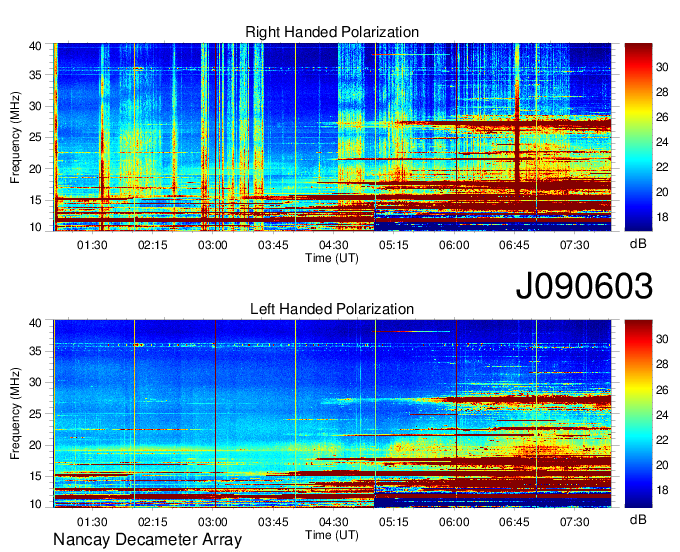Click Time (UT) label under Right Handed plot
Screen dimensions: 680x552
(332, 258)
